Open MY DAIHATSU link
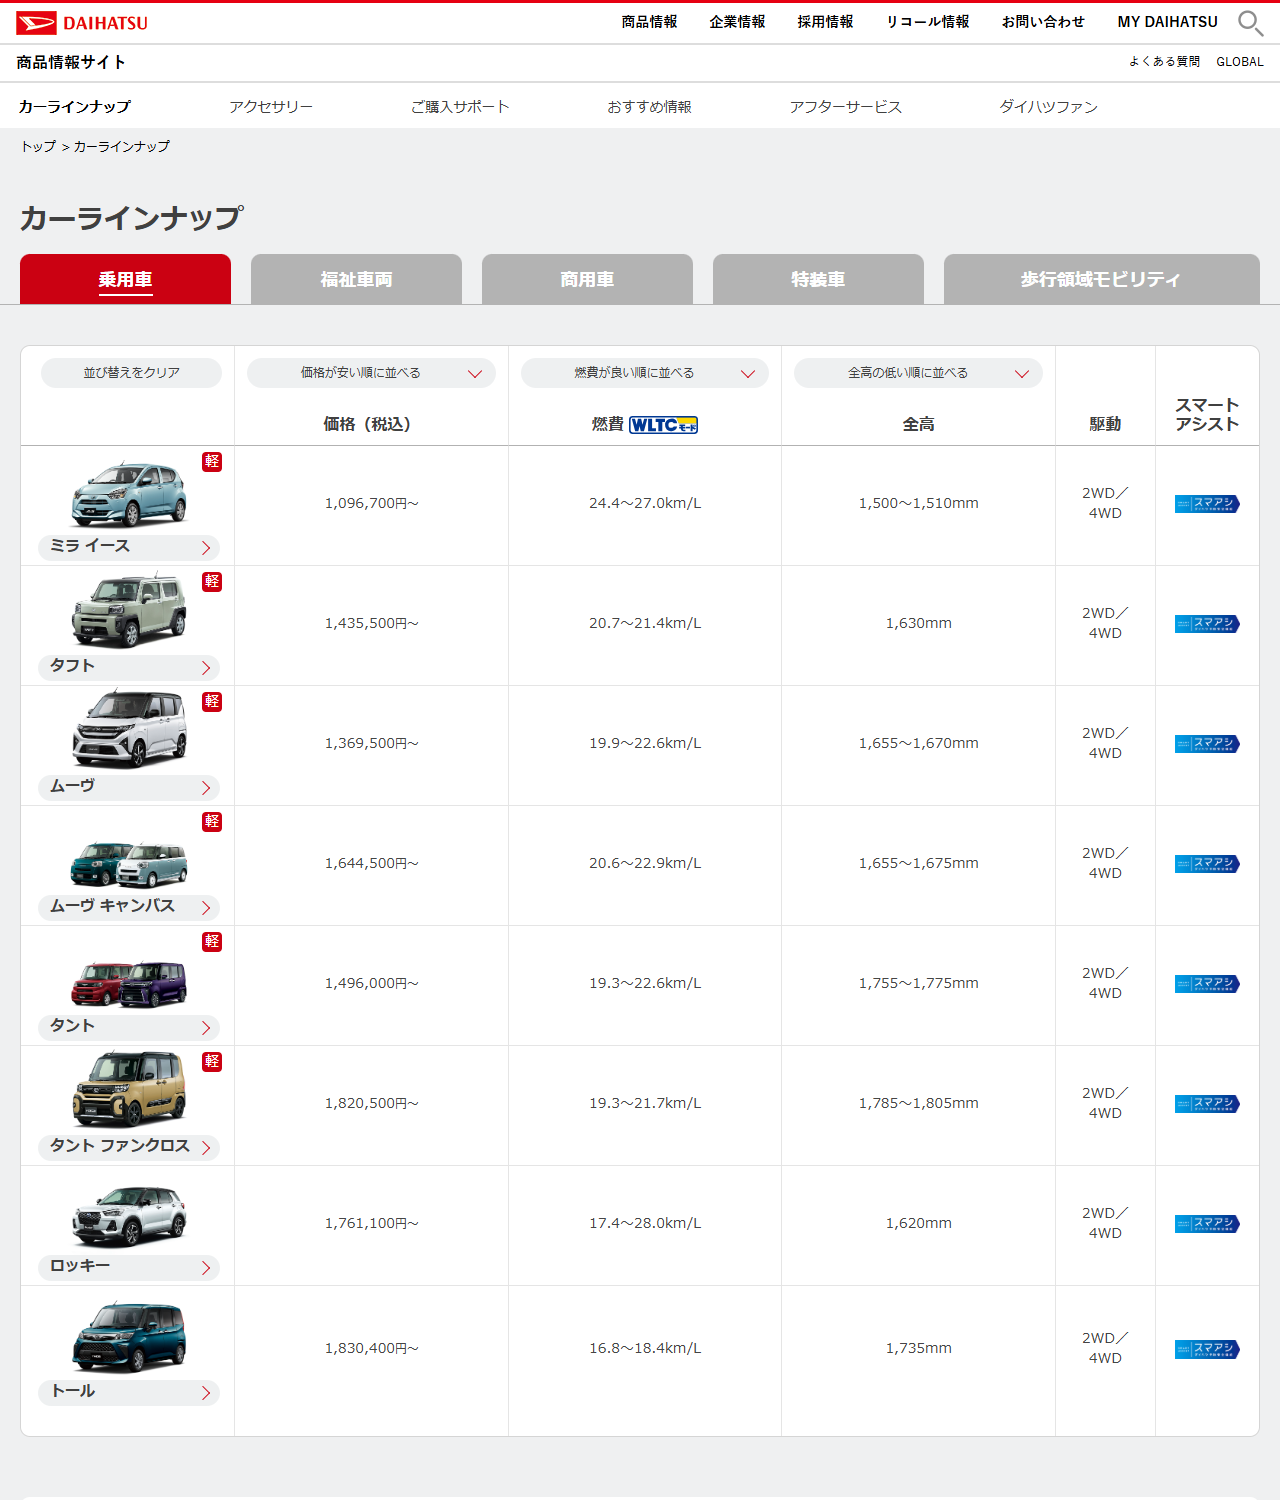Image resolution: width=1280 pixels, height=1500 pixels. pos(1167,22)
